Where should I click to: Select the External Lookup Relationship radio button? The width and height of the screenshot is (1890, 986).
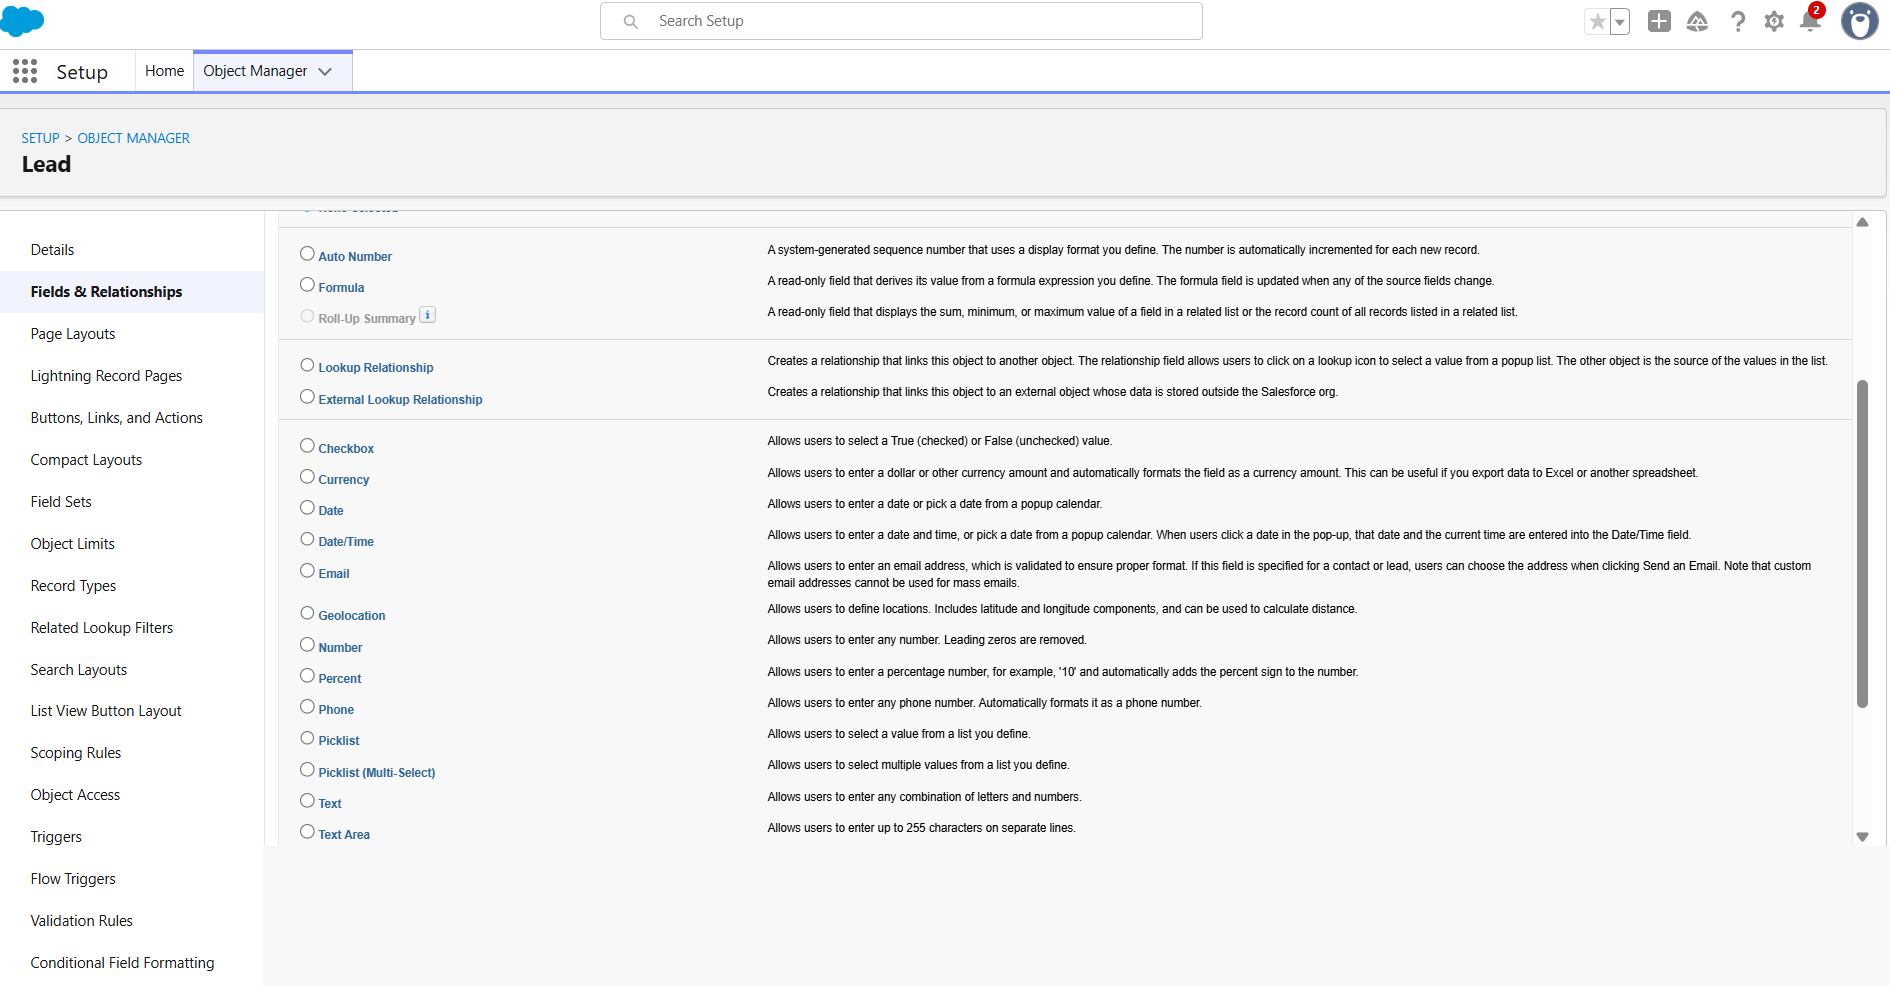(x=307, y=397)
